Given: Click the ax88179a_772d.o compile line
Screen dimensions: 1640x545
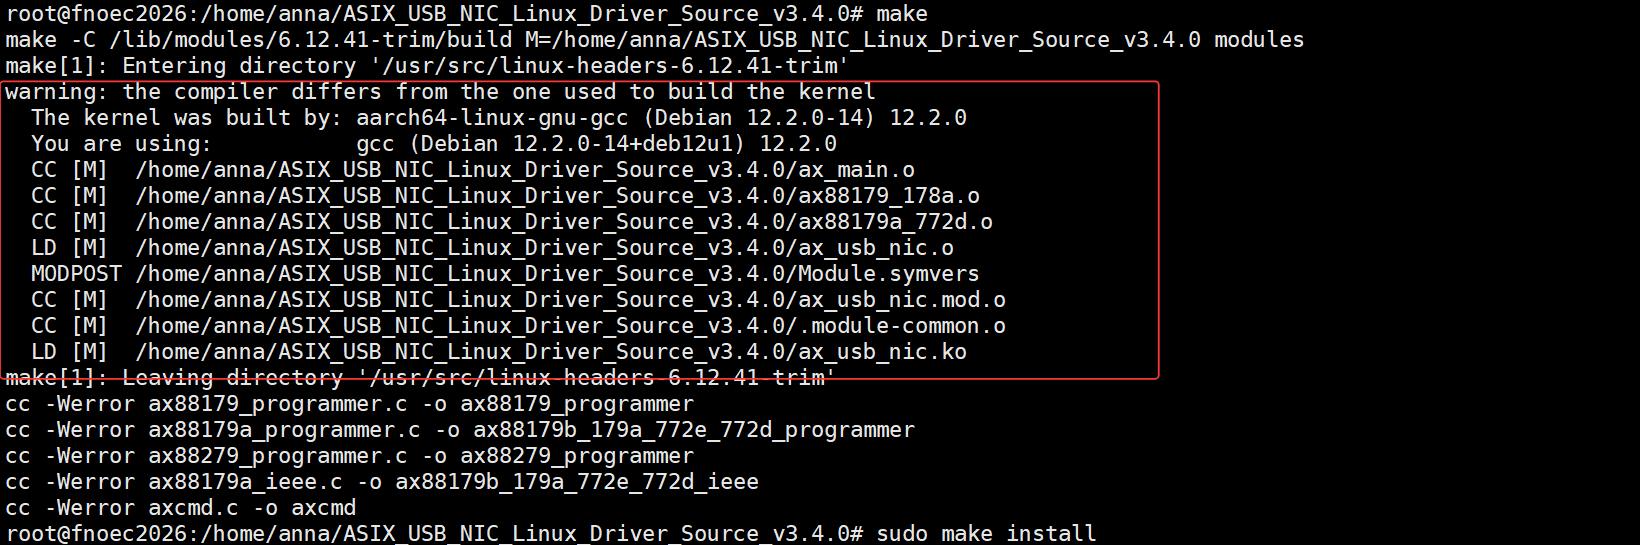Looking at the screenshot, I should tap(511, 222).
